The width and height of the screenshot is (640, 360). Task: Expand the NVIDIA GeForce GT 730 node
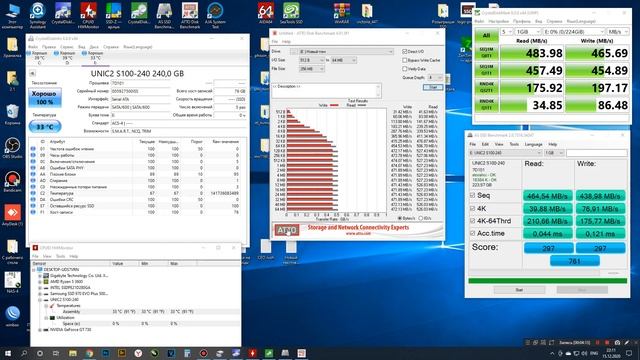[x=40, y=330]
